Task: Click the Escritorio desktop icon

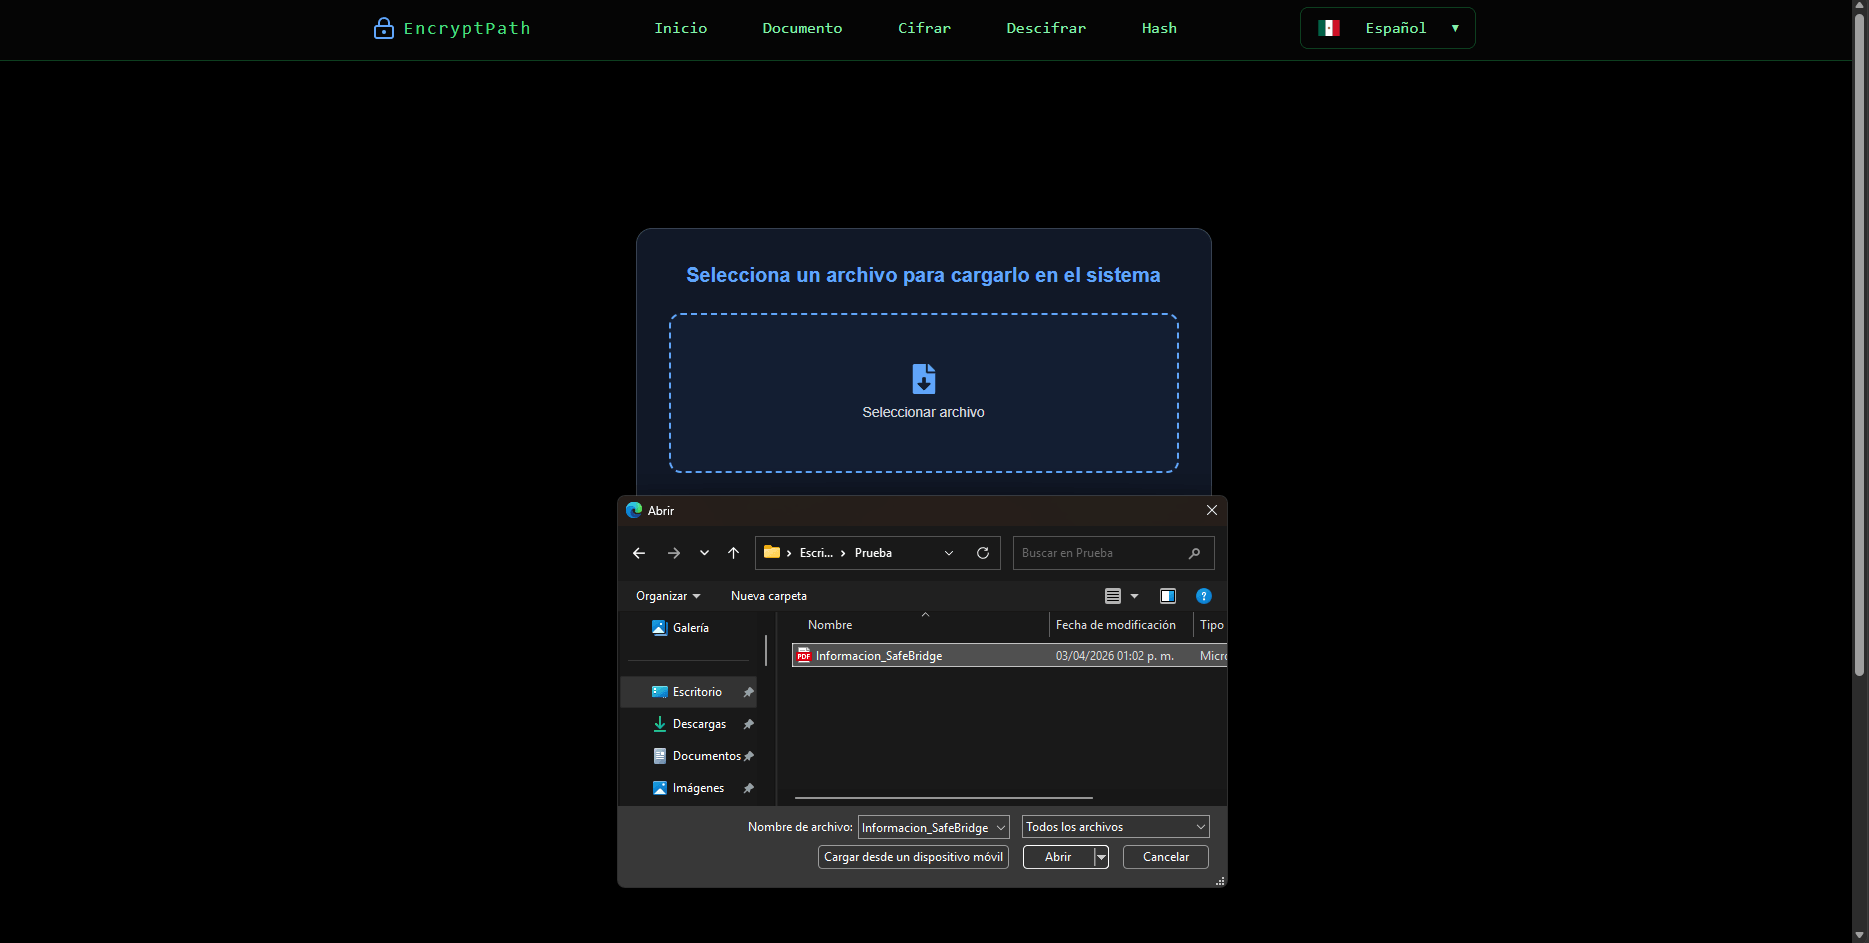Action: click(x=660, y=692)
